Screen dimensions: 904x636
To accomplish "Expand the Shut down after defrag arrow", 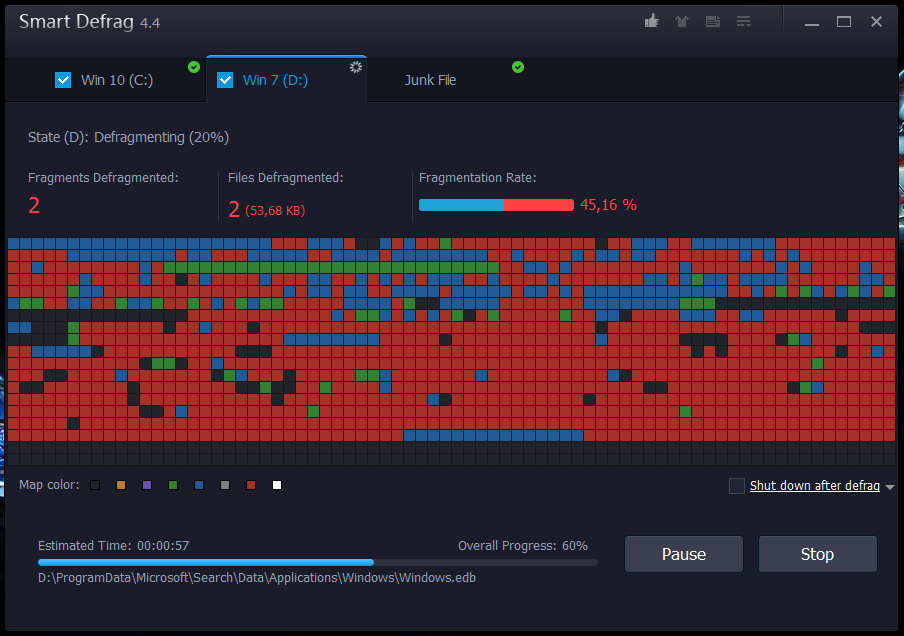I will pyautogui.click(x=890, y=487).
